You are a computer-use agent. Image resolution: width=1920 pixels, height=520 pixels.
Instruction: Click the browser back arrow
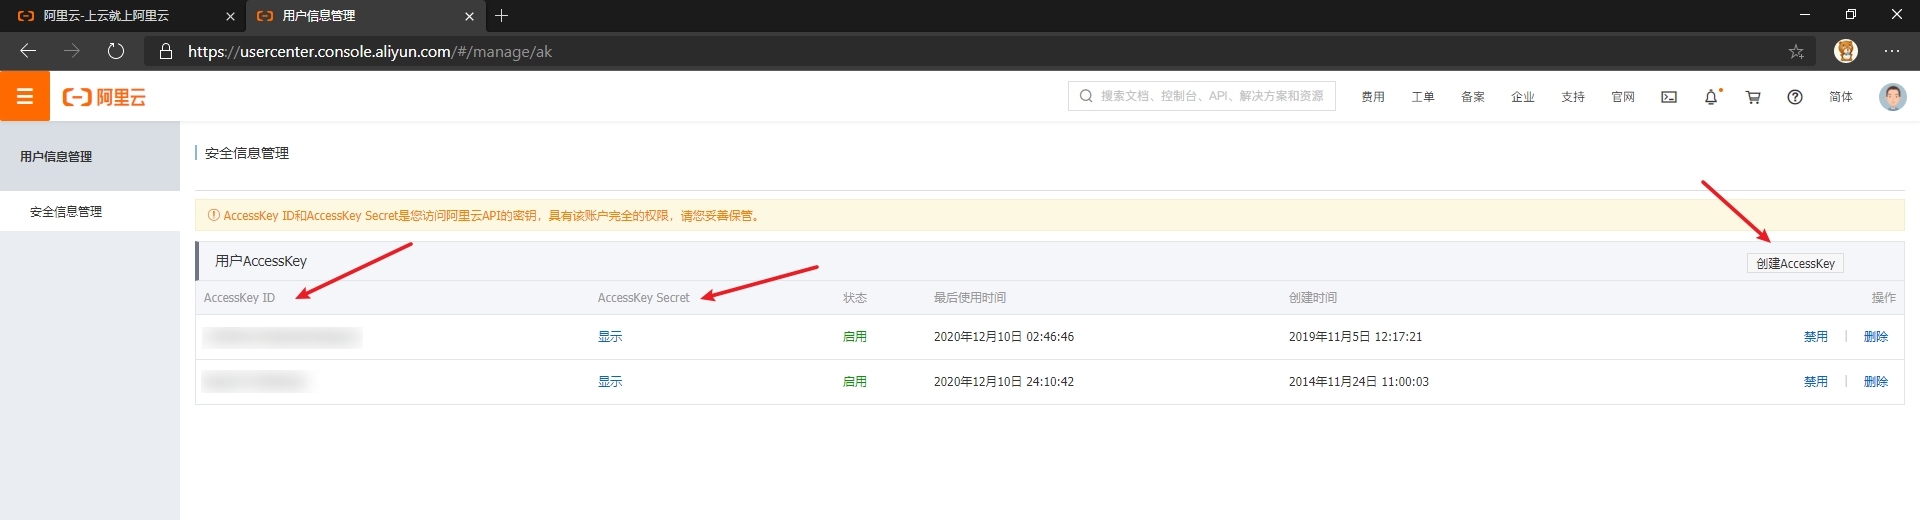pyautogui.click(x=28, y=51)
